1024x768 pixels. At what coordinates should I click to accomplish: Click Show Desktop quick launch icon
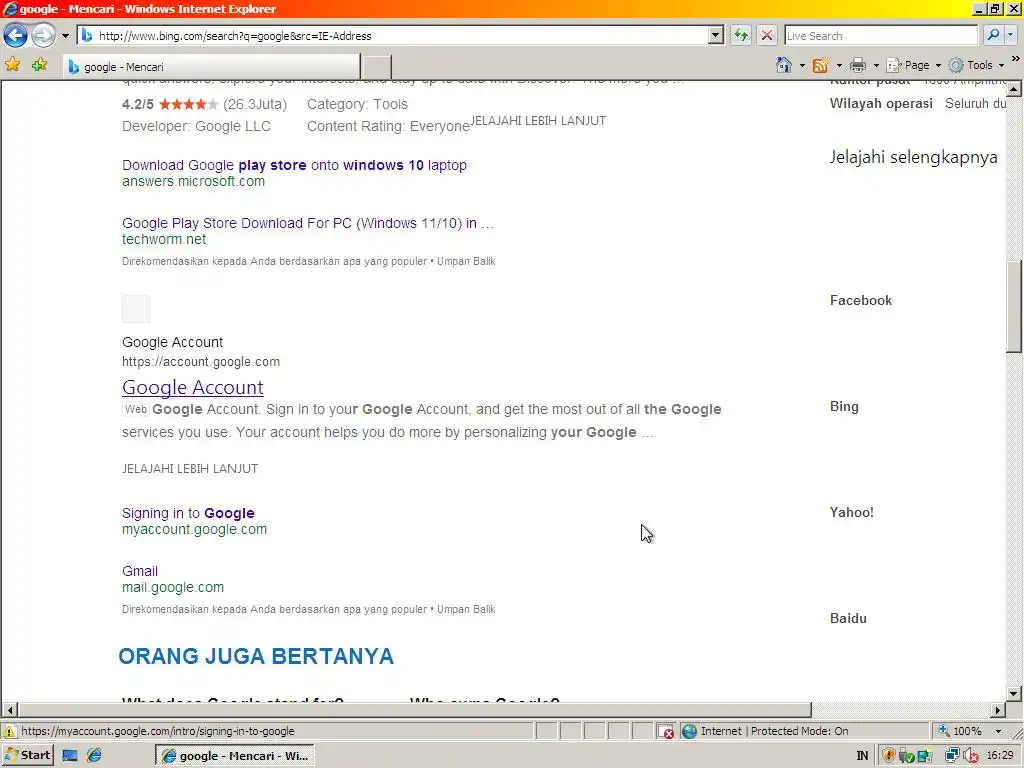tap(70, 756)
